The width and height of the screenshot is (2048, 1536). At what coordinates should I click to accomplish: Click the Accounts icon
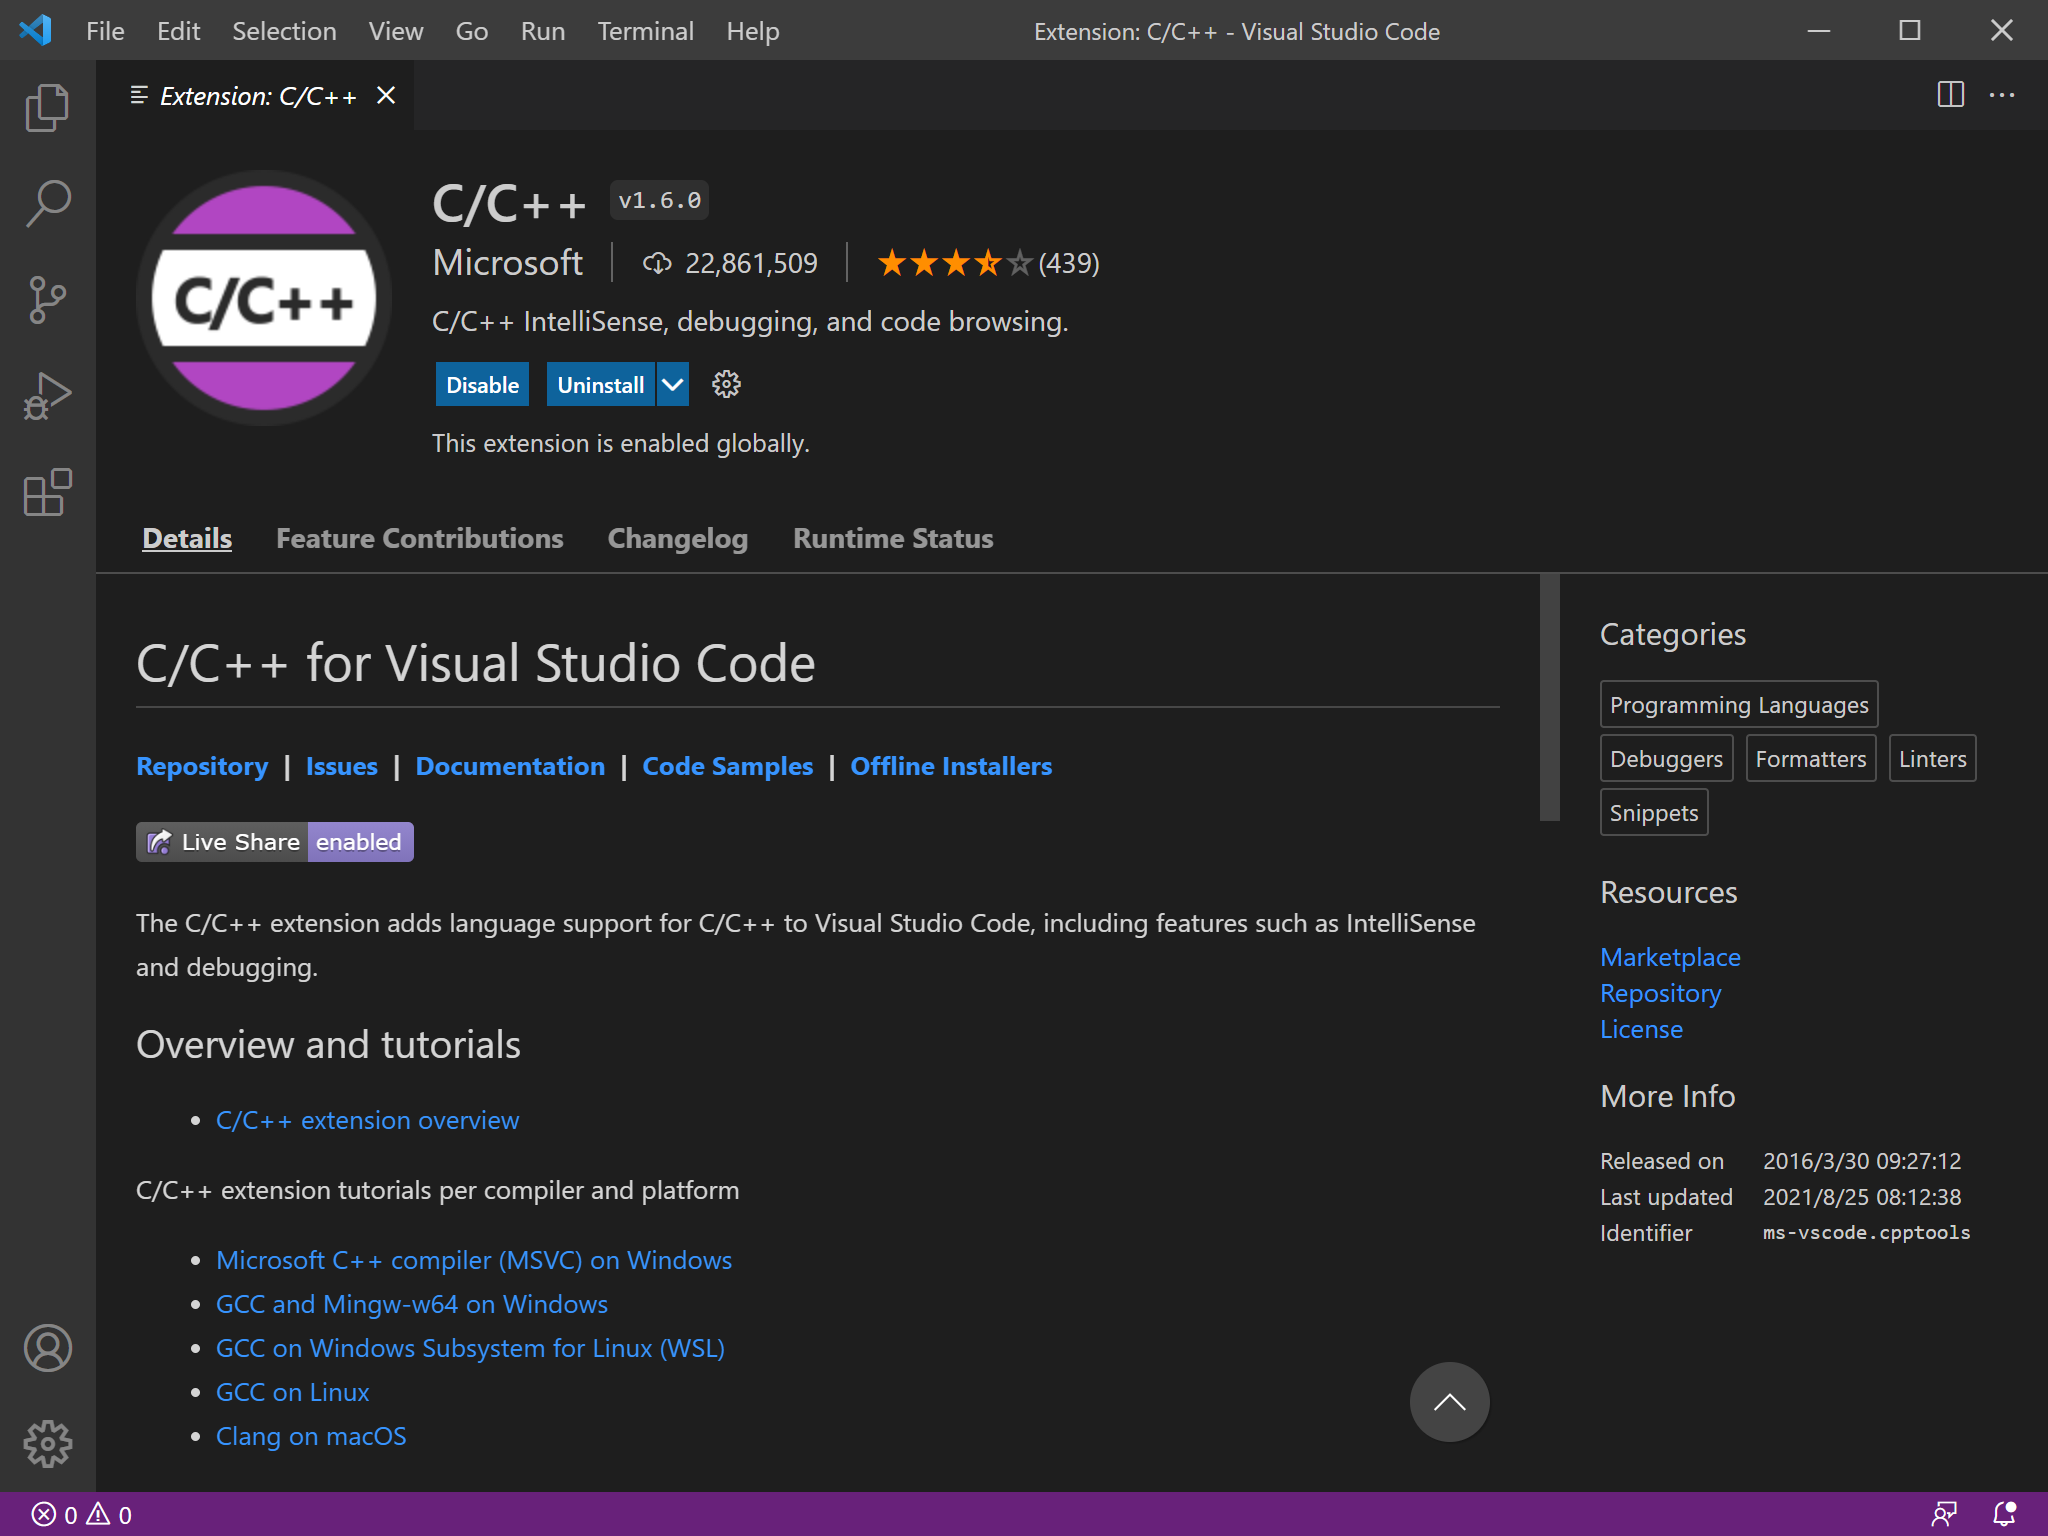(47, 1348)
